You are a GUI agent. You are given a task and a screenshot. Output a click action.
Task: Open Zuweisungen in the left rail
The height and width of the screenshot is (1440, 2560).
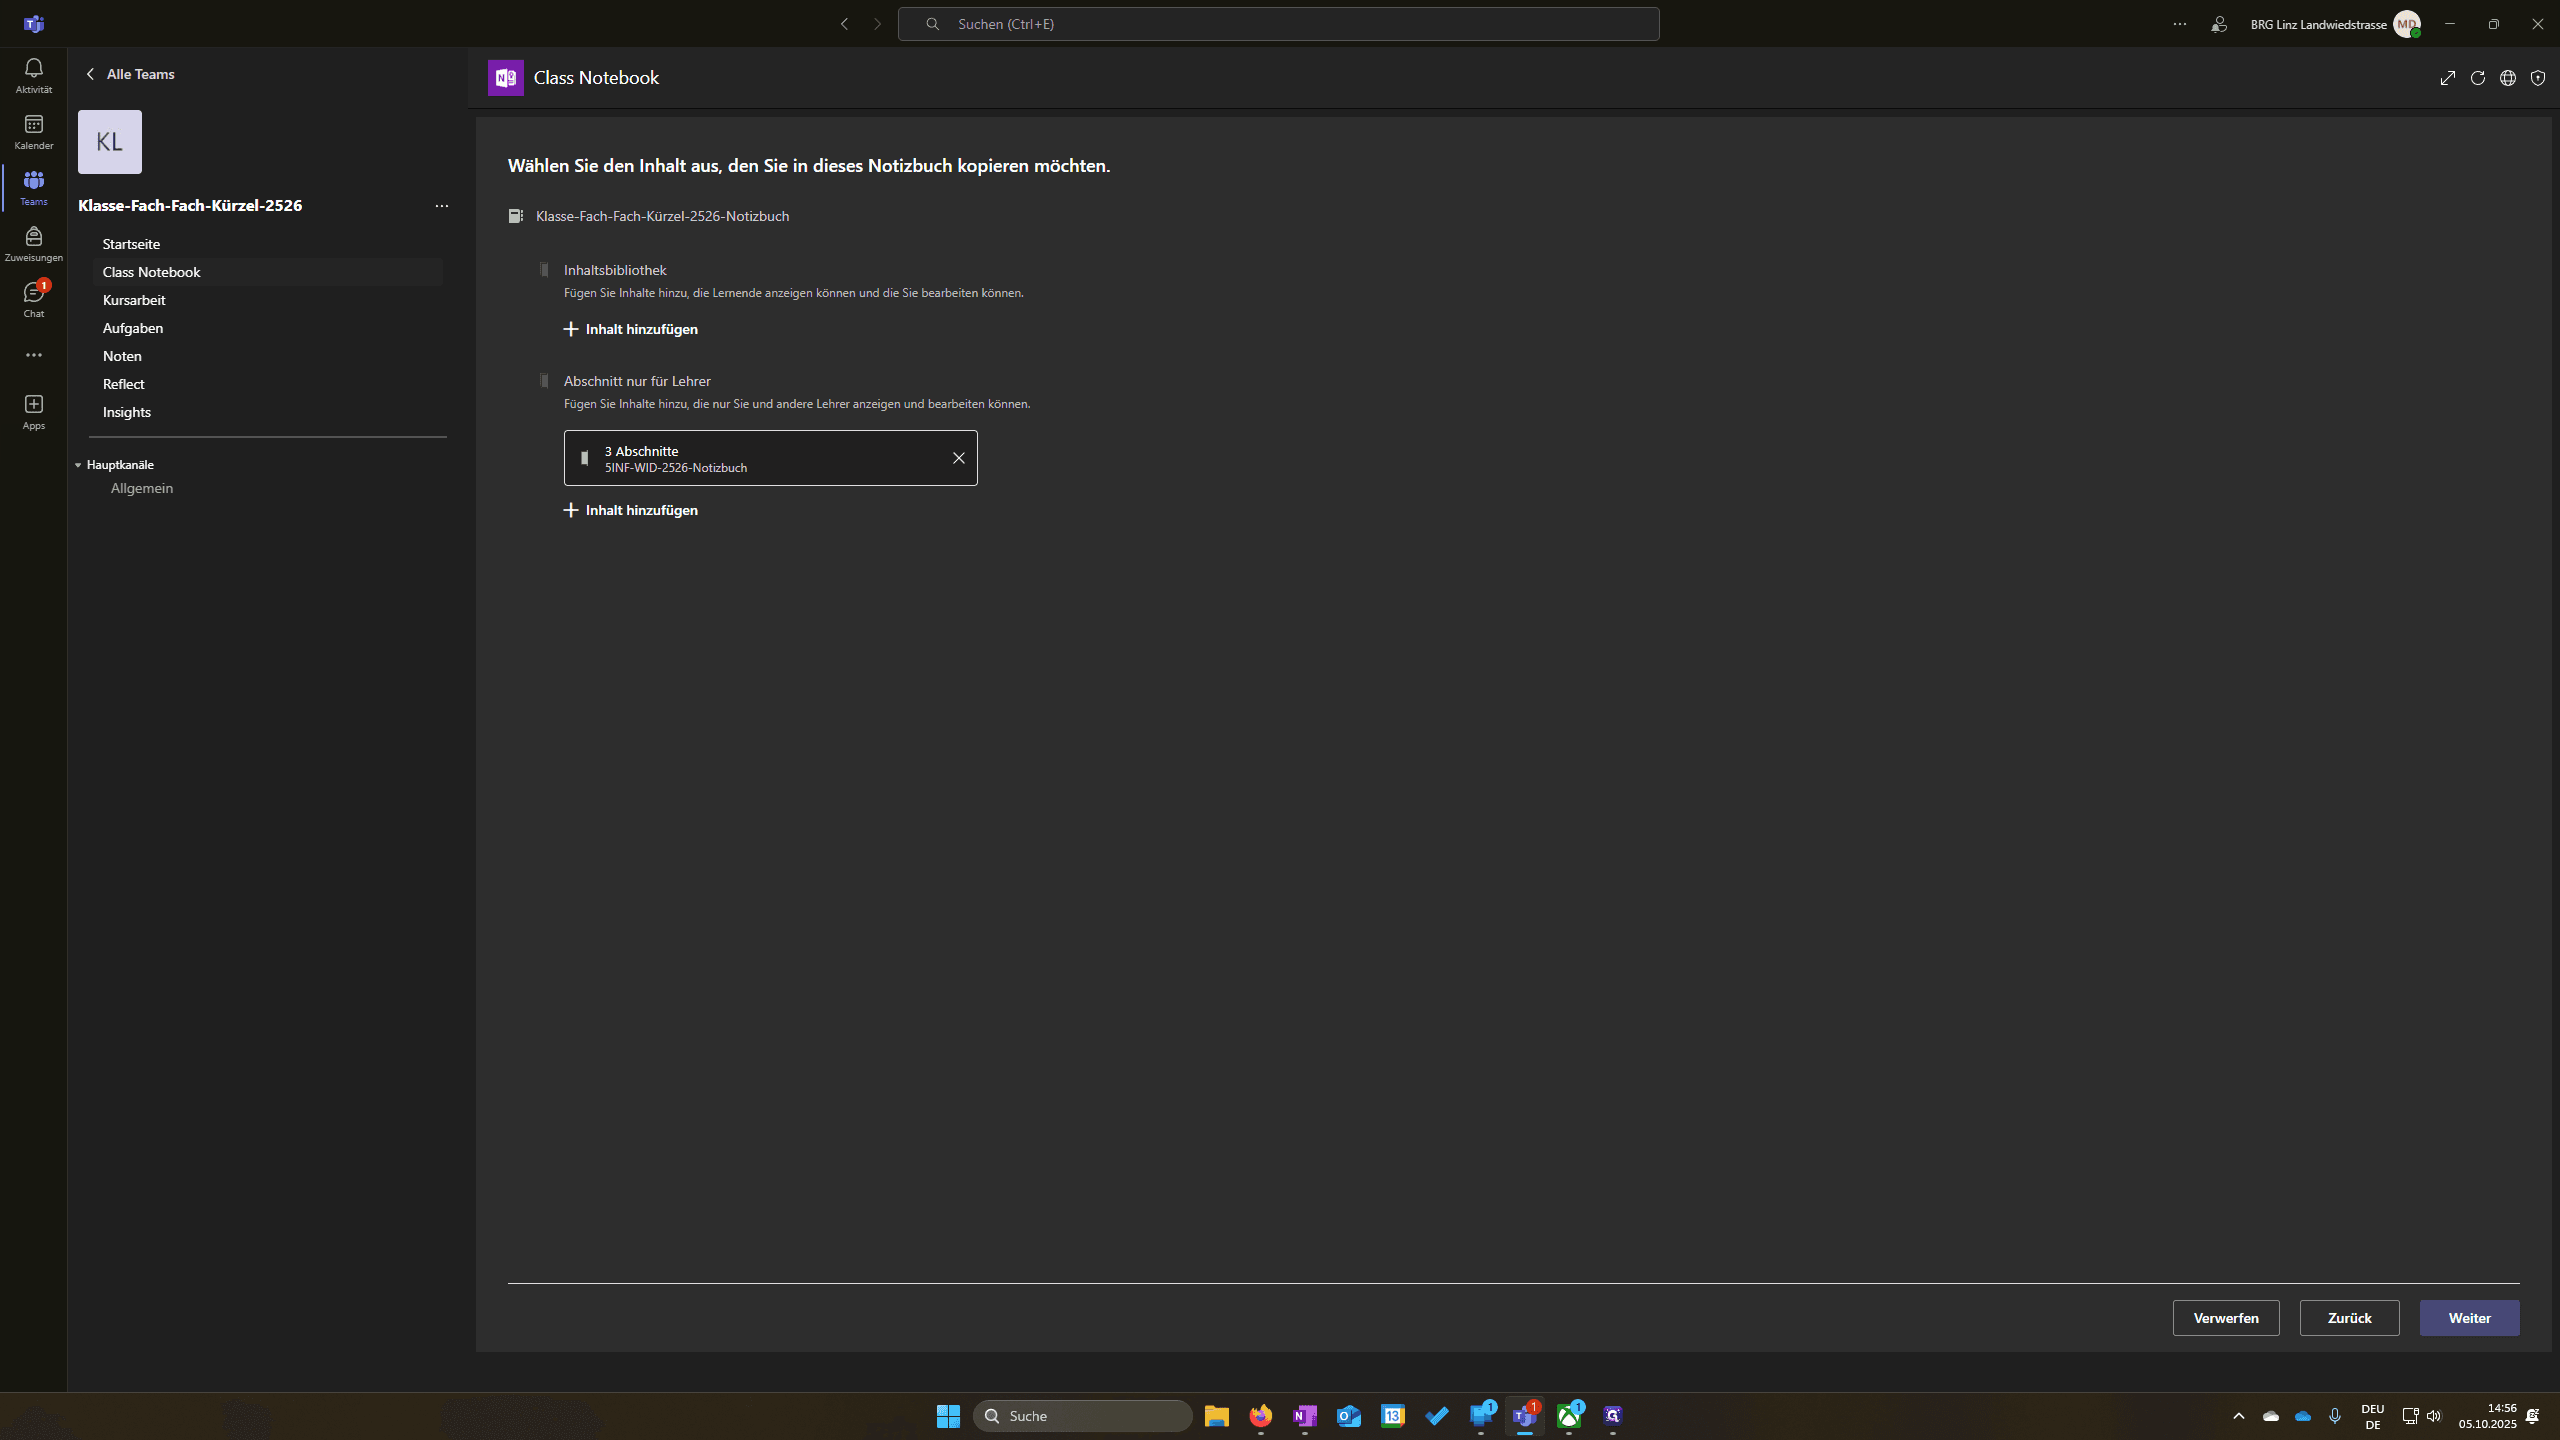pyautogui.click(x=33, y=243)
